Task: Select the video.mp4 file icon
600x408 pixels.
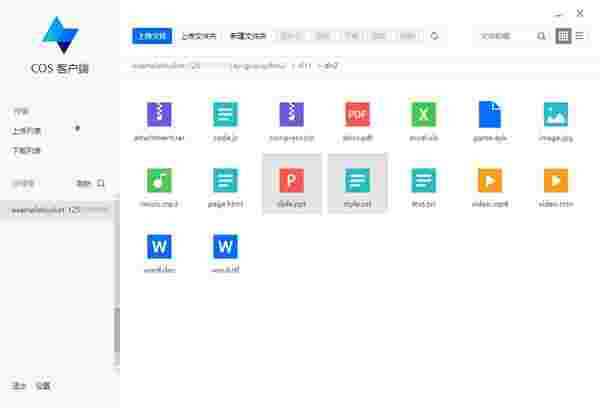Action: [x=490, y=180]
